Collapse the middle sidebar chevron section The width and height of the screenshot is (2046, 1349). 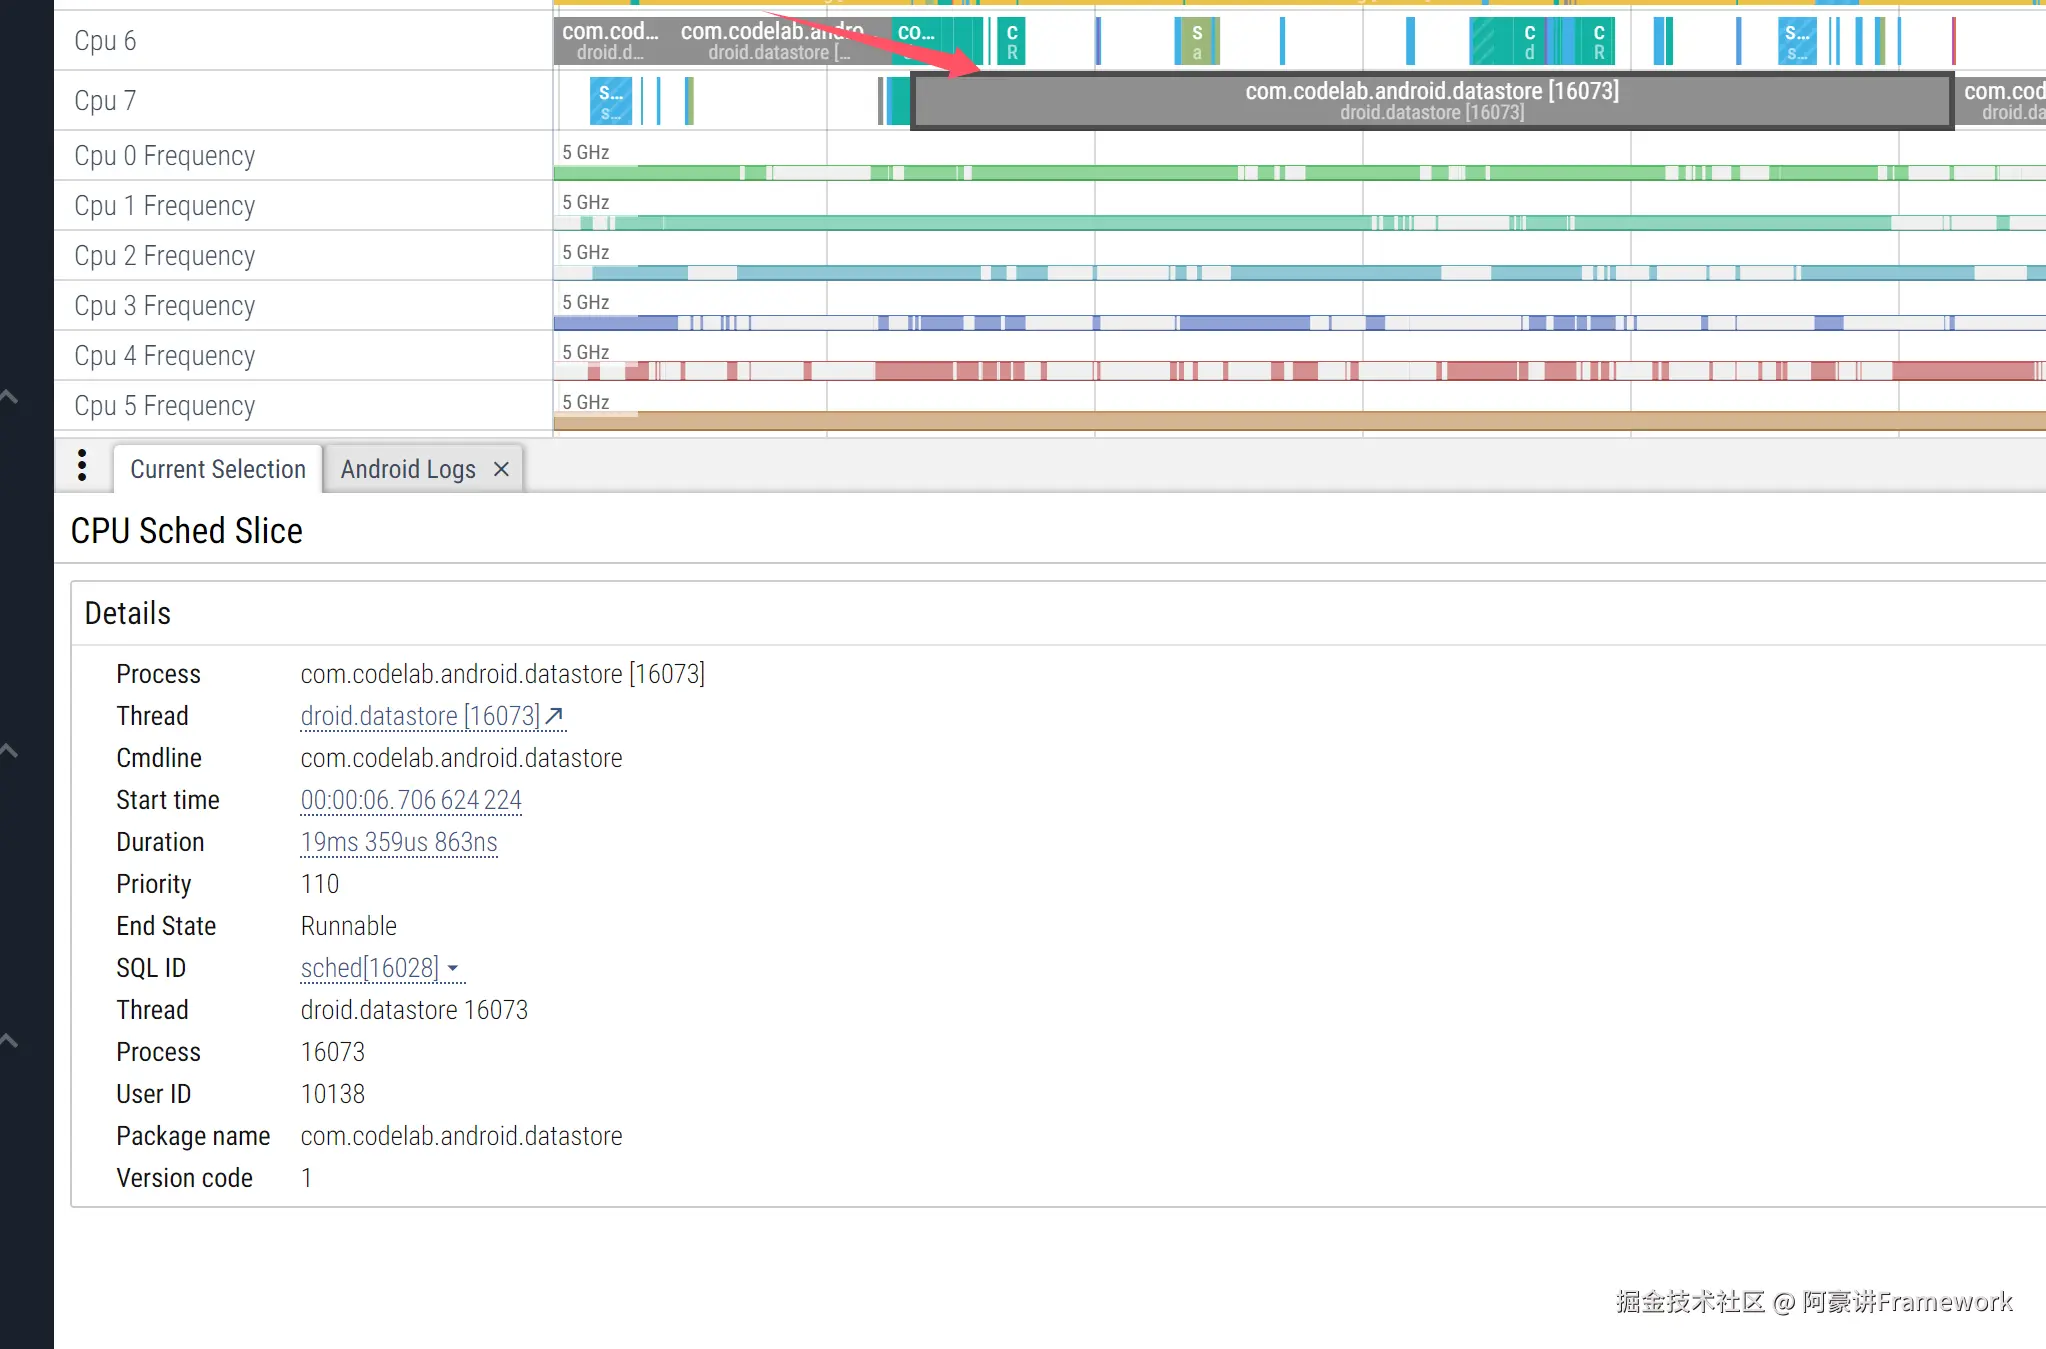[x=9, y=750]
